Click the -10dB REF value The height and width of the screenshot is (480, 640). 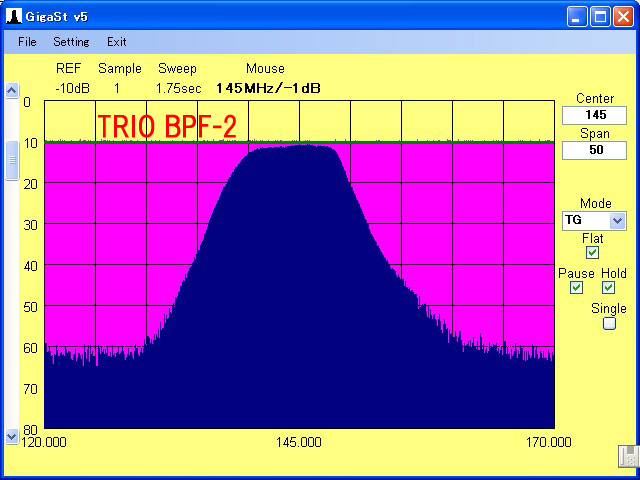click(x=72, y=88)
